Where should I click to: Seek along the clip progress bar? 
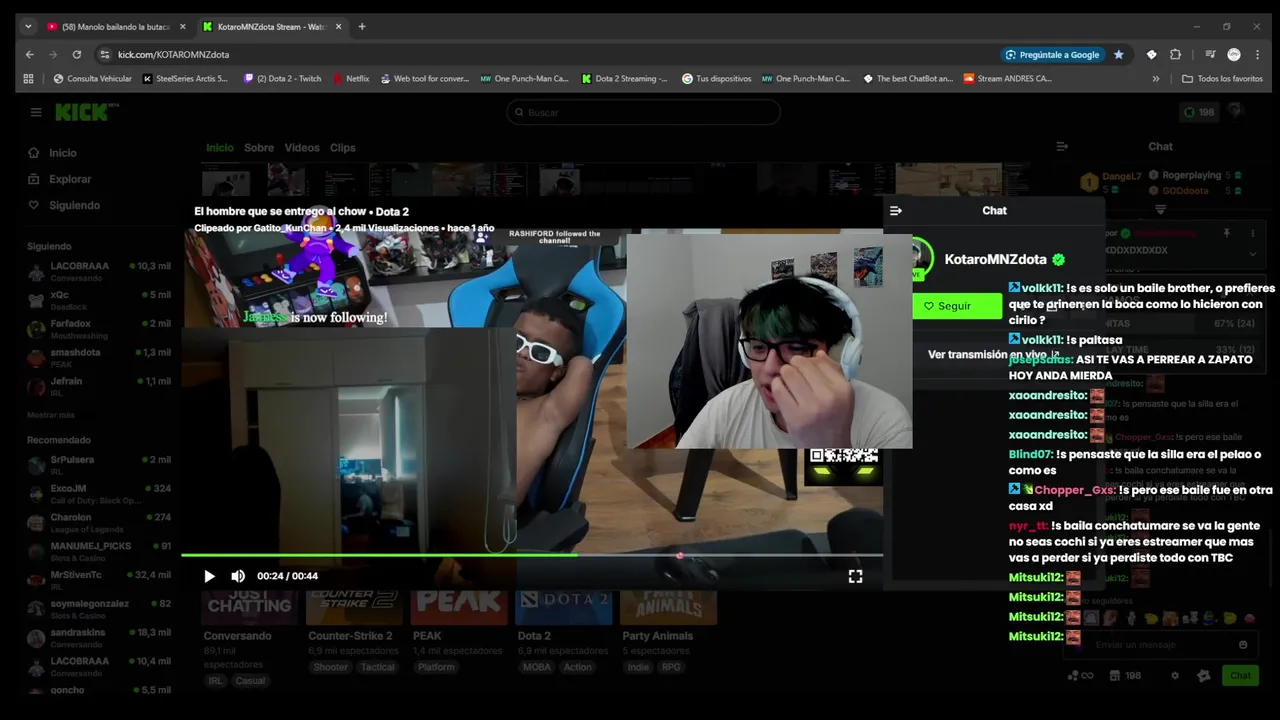point(532,555)
